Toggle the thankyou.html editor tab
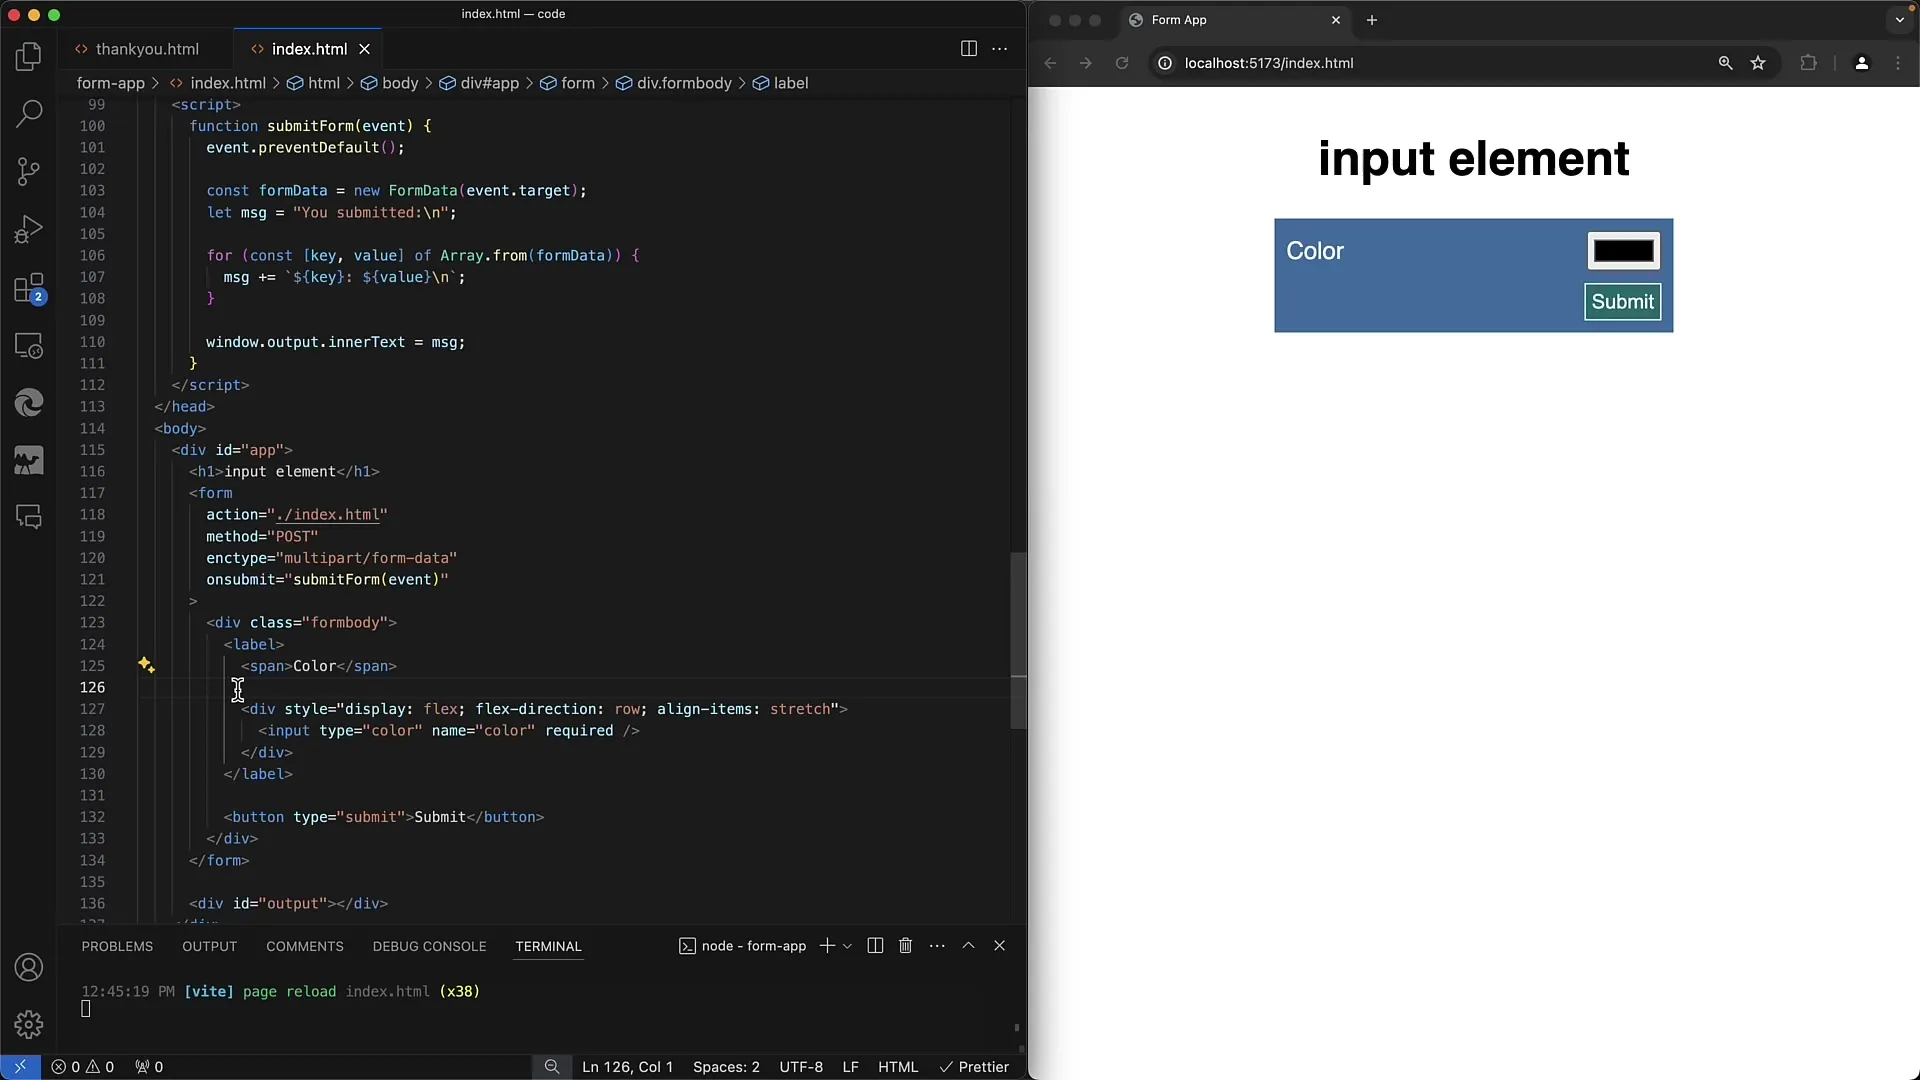The height and width of the screenshot is (1080, 1920). click(148, 49)
